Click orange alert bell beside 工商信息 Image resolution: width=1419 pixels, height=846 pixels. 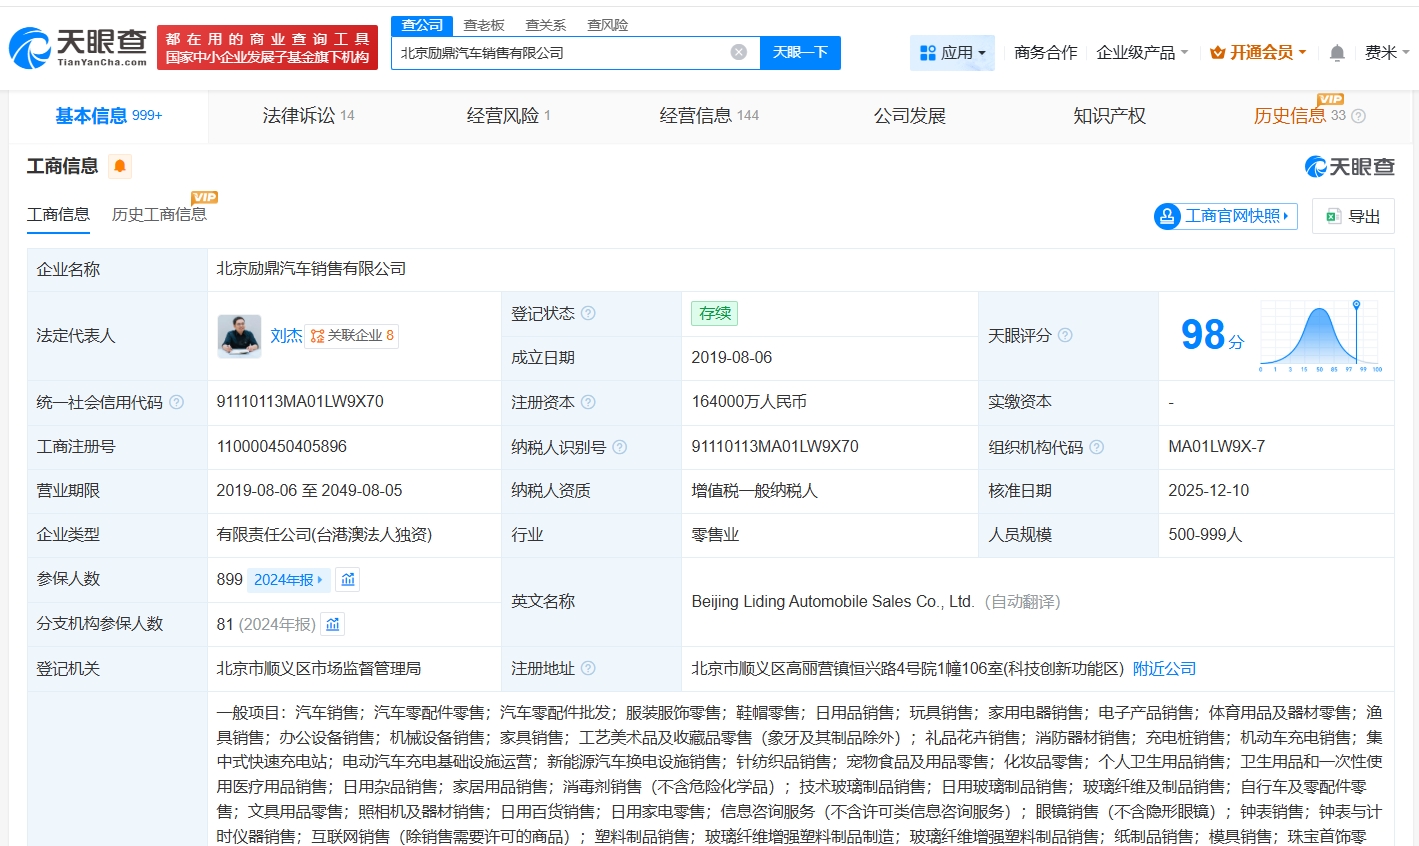[120, 166]
